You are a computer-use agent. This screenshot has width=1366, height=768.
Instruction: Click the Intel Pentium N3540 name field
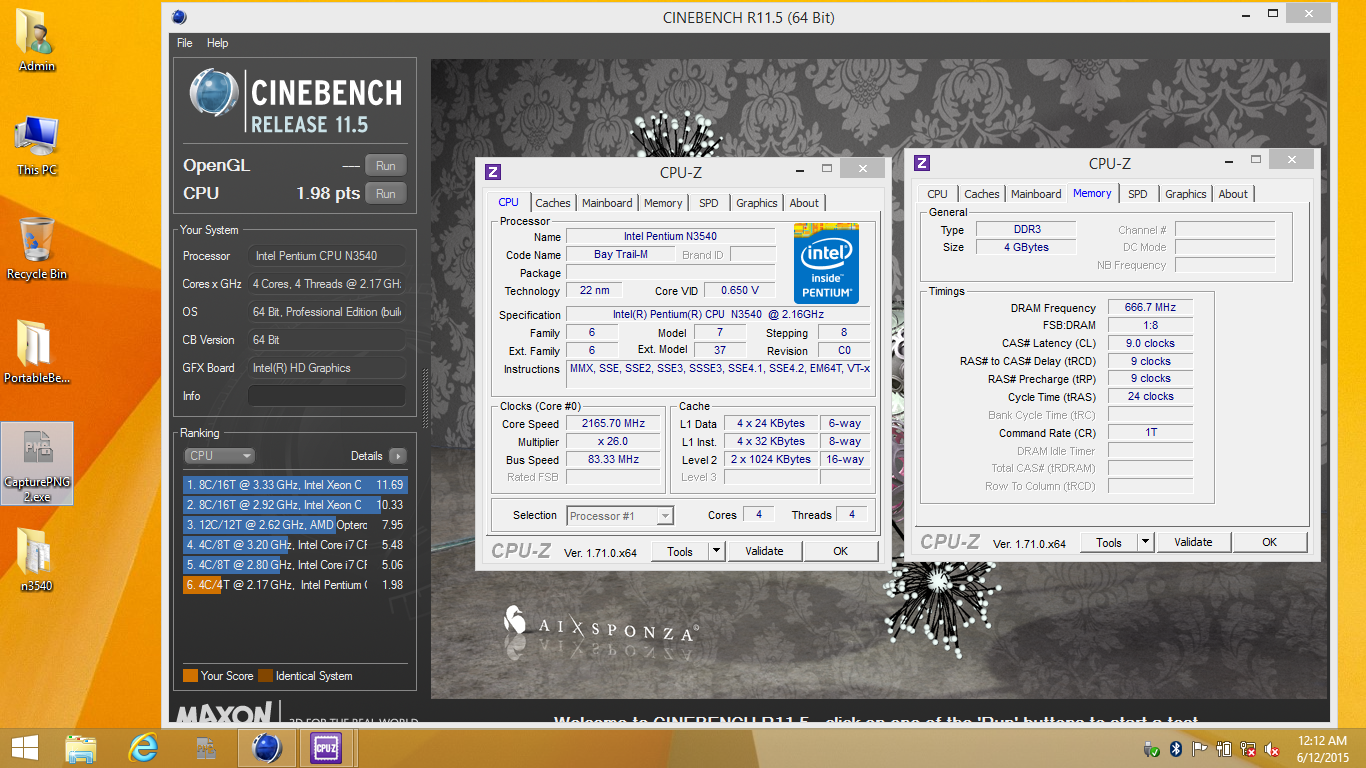tap(670, 237)
